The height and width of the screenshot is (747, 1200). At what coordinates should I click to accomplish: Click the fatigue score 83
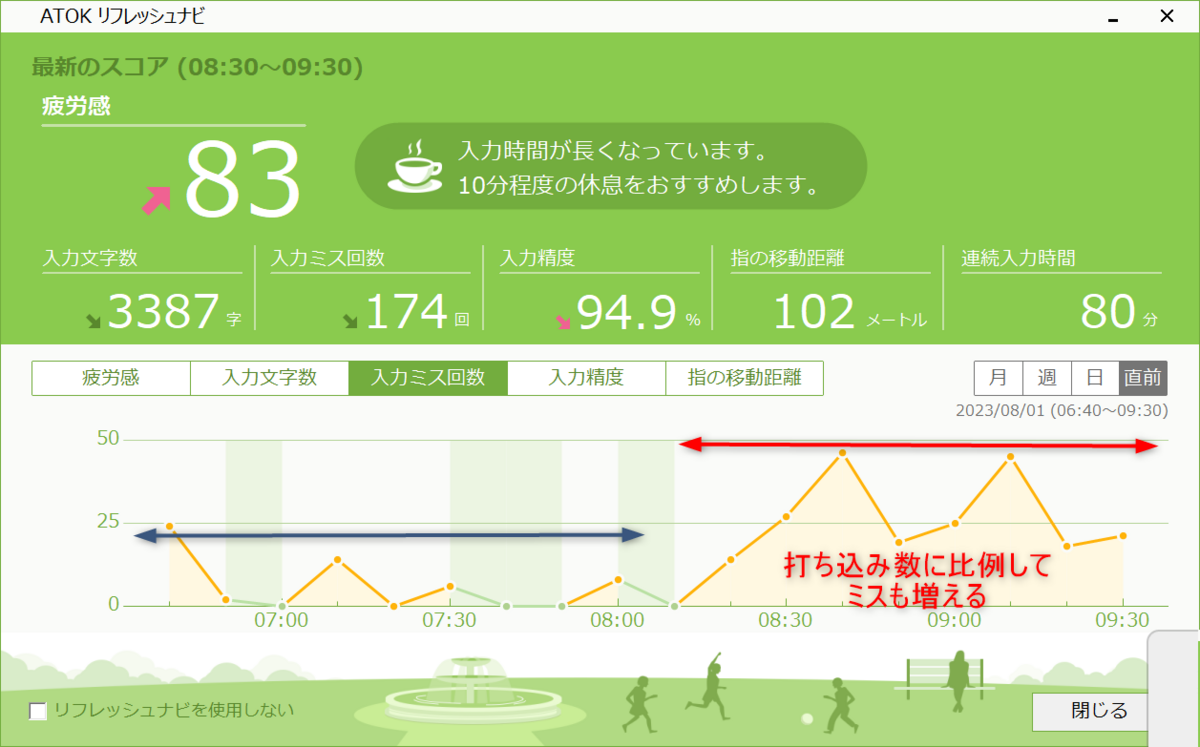click(x=242, y=178)
